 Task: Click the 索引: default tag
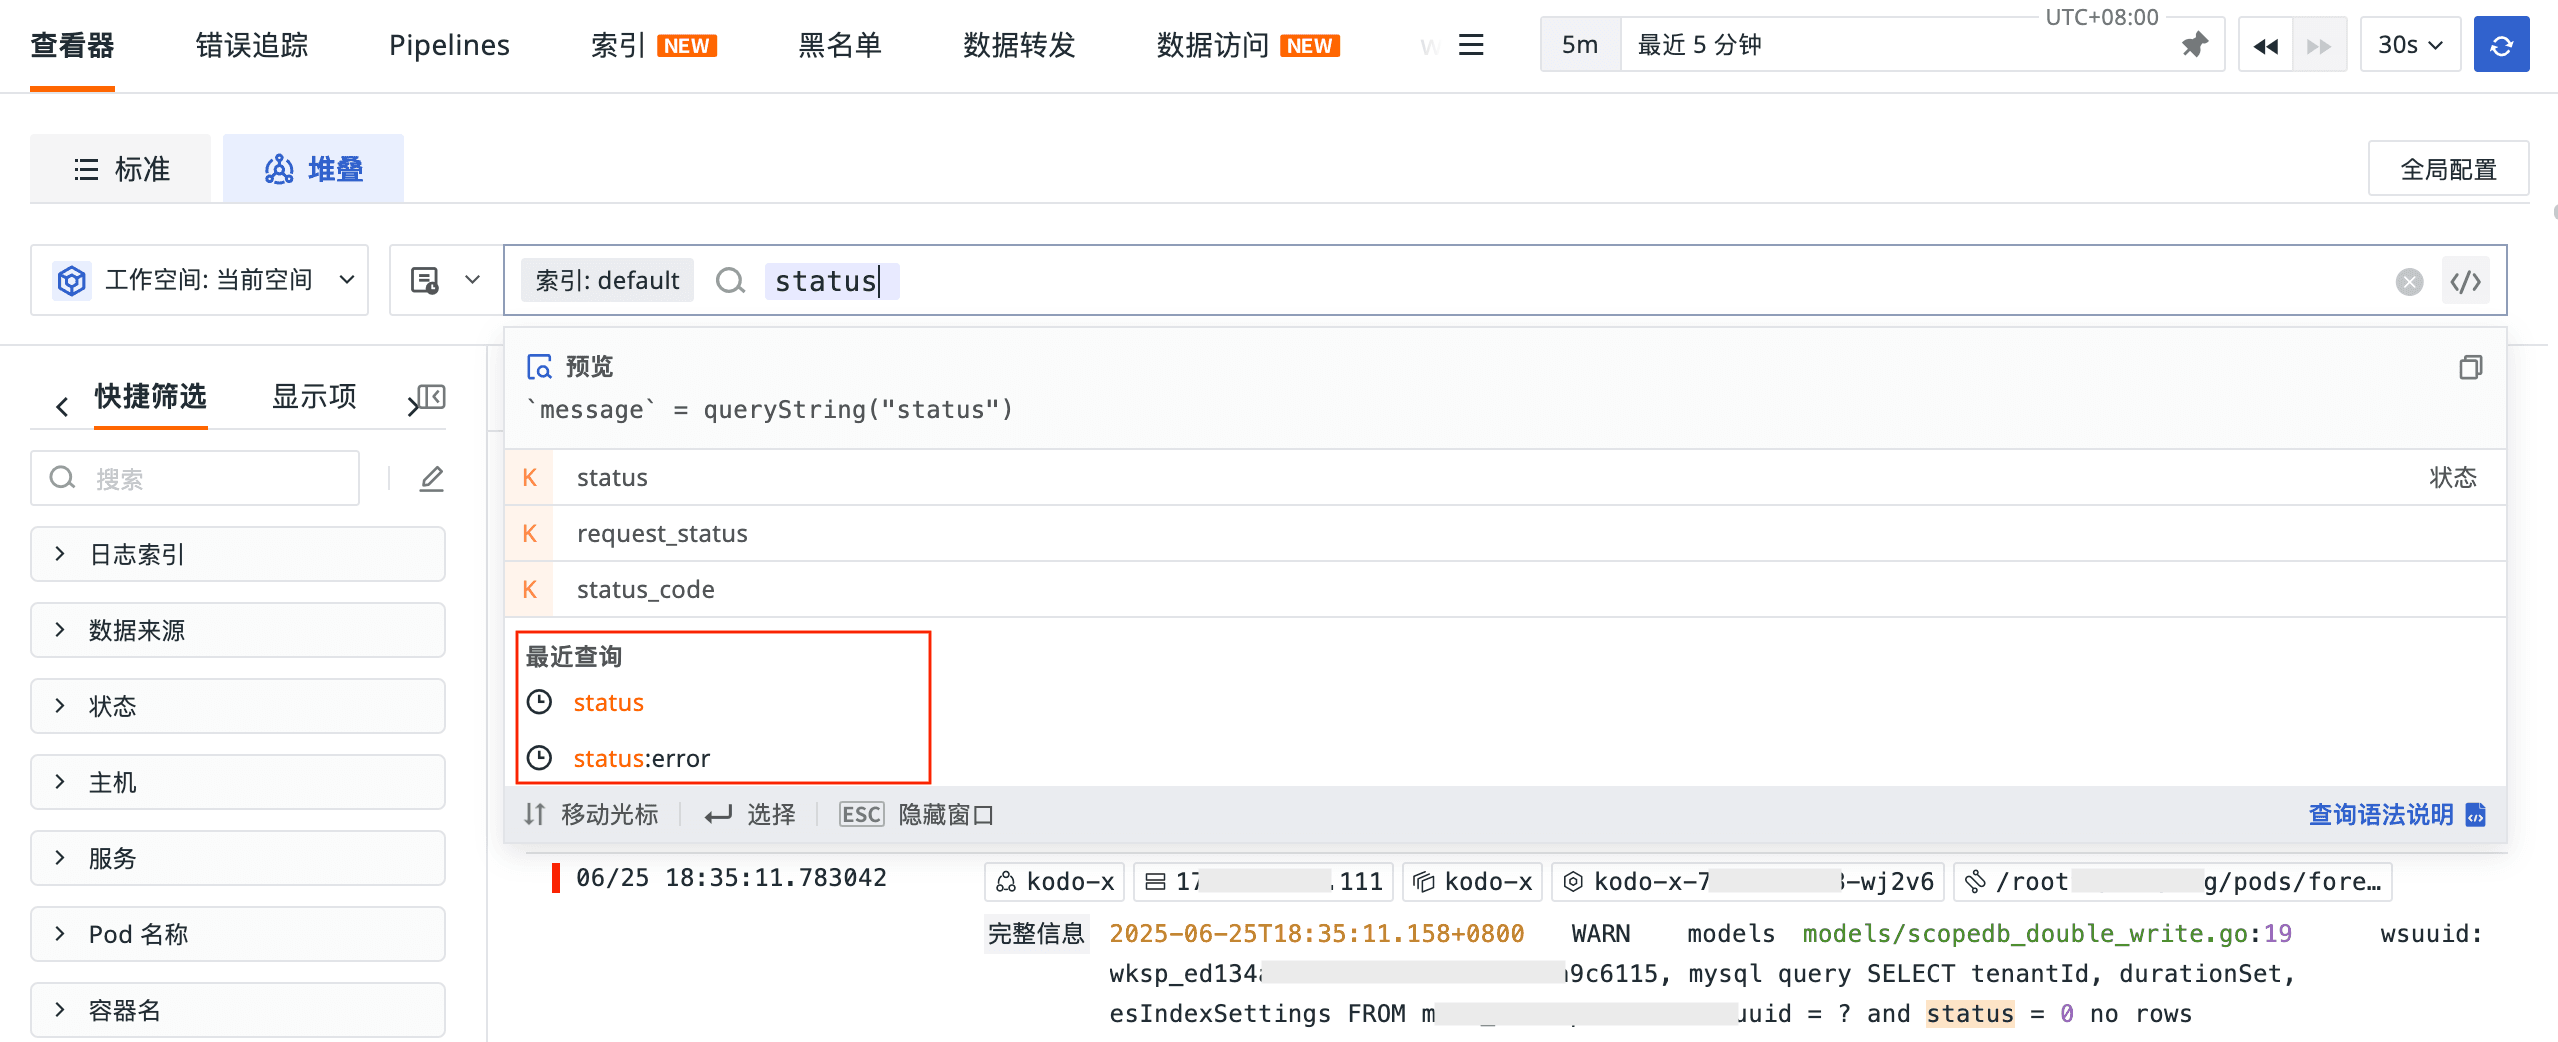tap(608, 281)
